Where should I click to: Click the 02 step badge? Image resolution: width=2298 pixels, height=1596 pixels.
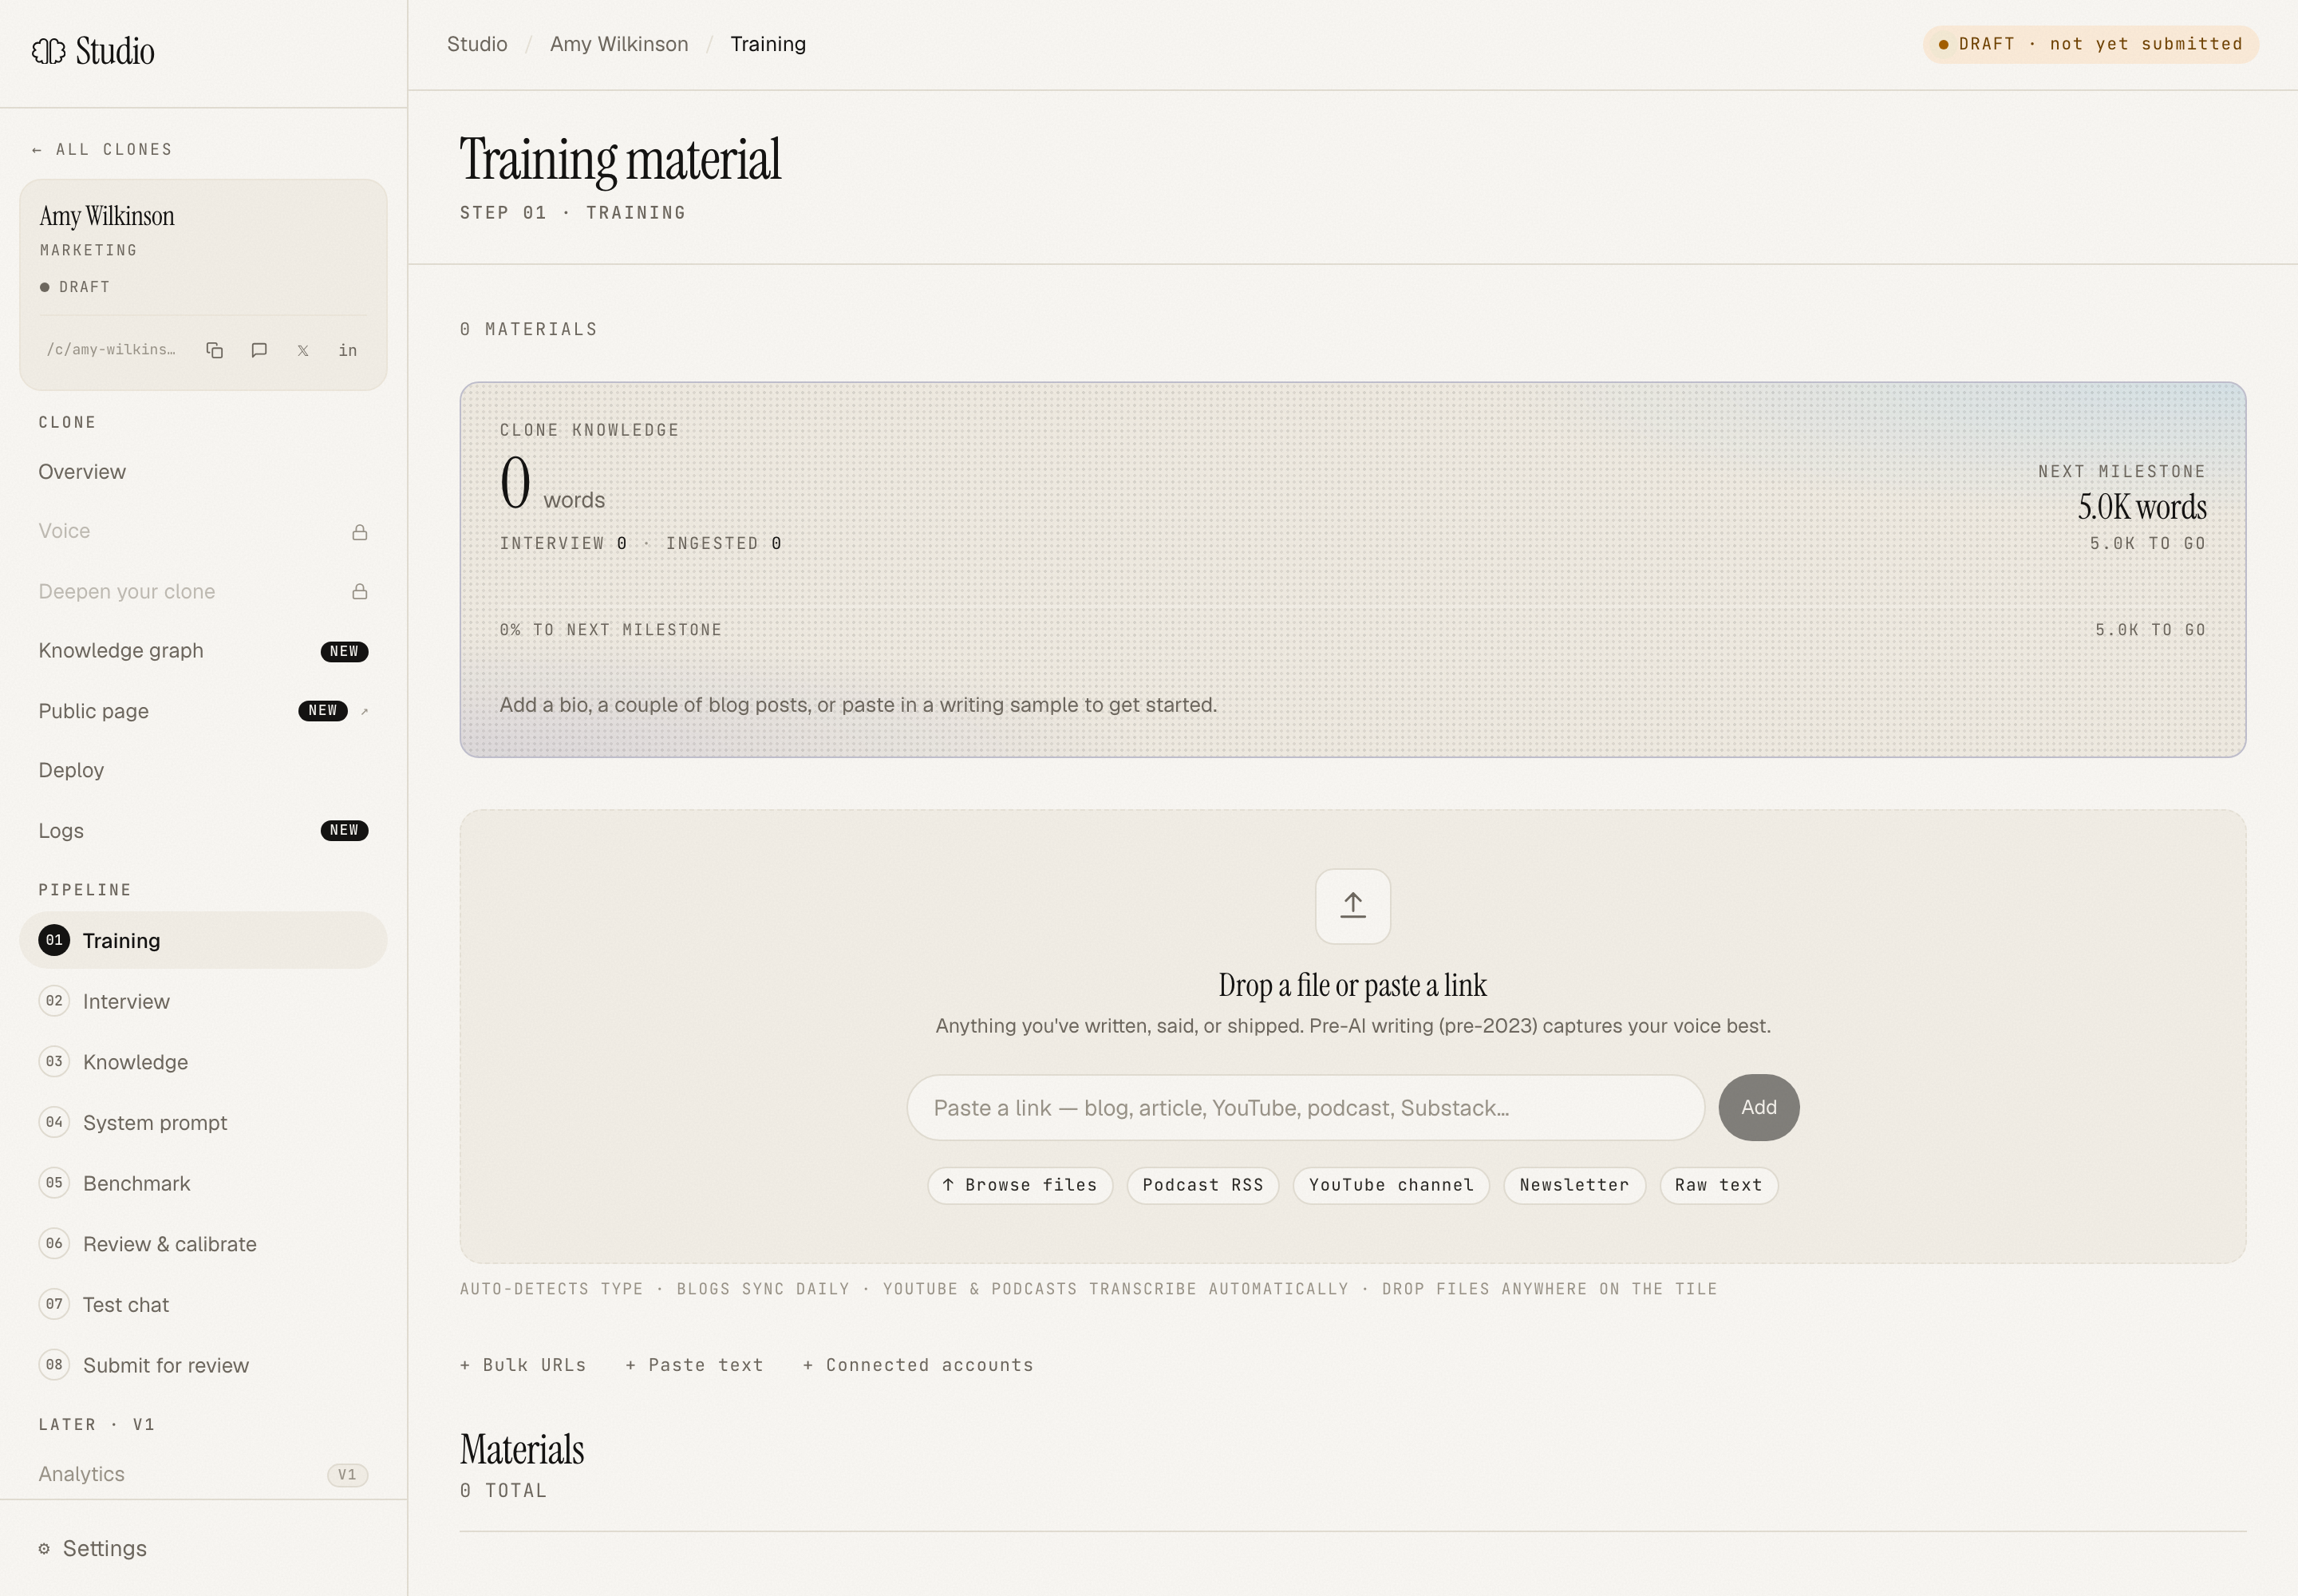(x=54, y=1001)
